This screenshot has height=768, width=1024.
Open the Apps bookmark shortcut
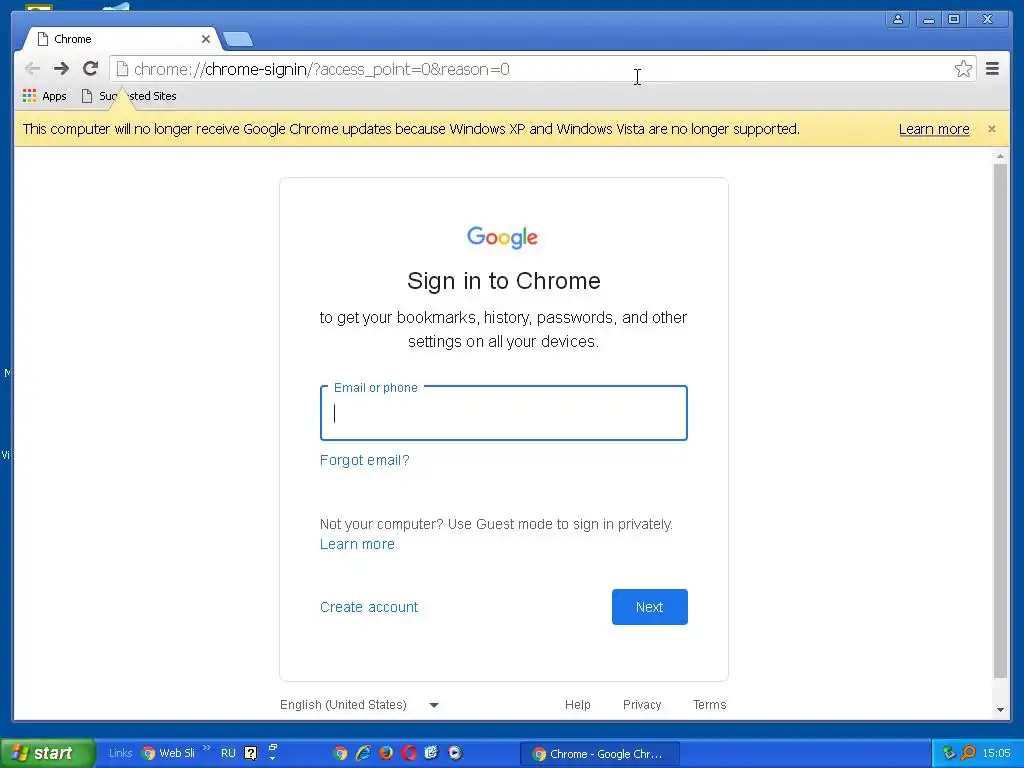click(x=44, y=96)
